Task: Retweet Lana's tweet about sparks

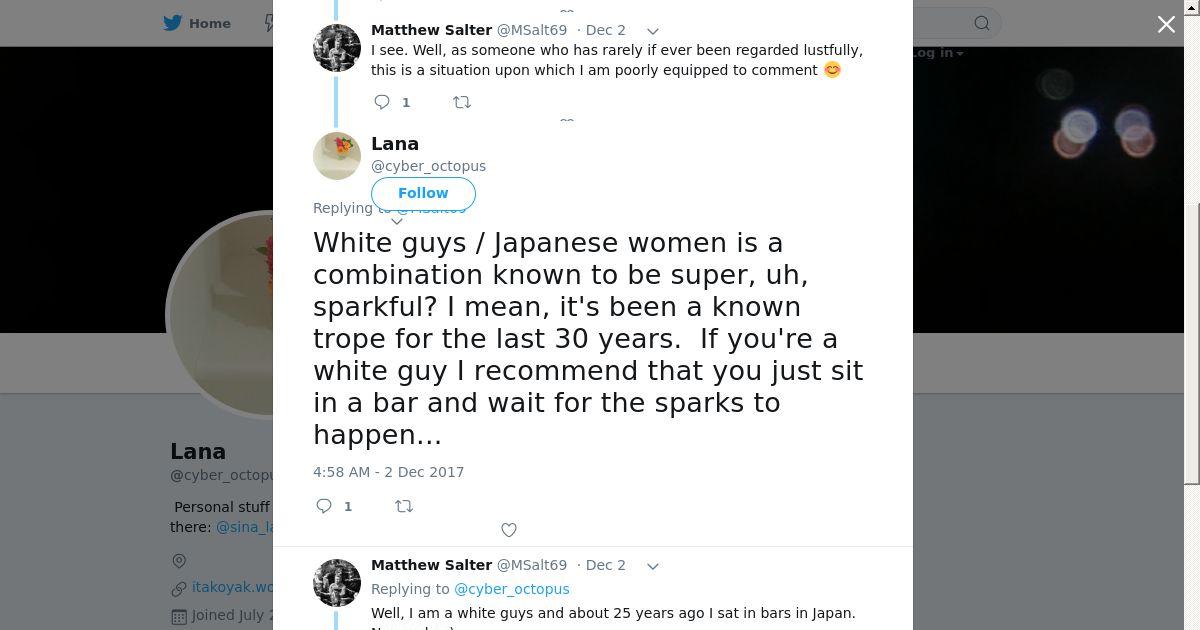Action: [x=404, y=506]
